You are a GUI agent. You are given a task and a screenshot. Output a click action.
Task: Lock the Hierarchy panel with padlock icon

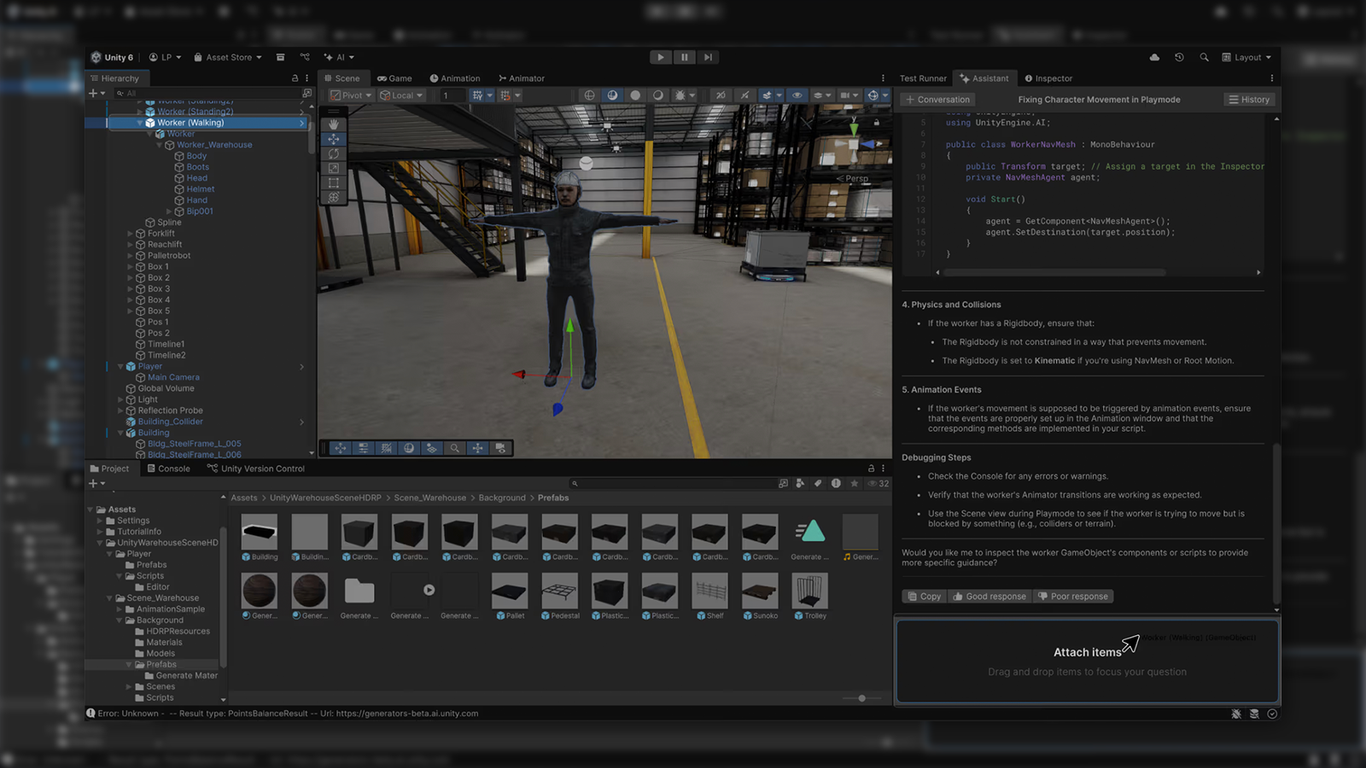tap(294, 78)
